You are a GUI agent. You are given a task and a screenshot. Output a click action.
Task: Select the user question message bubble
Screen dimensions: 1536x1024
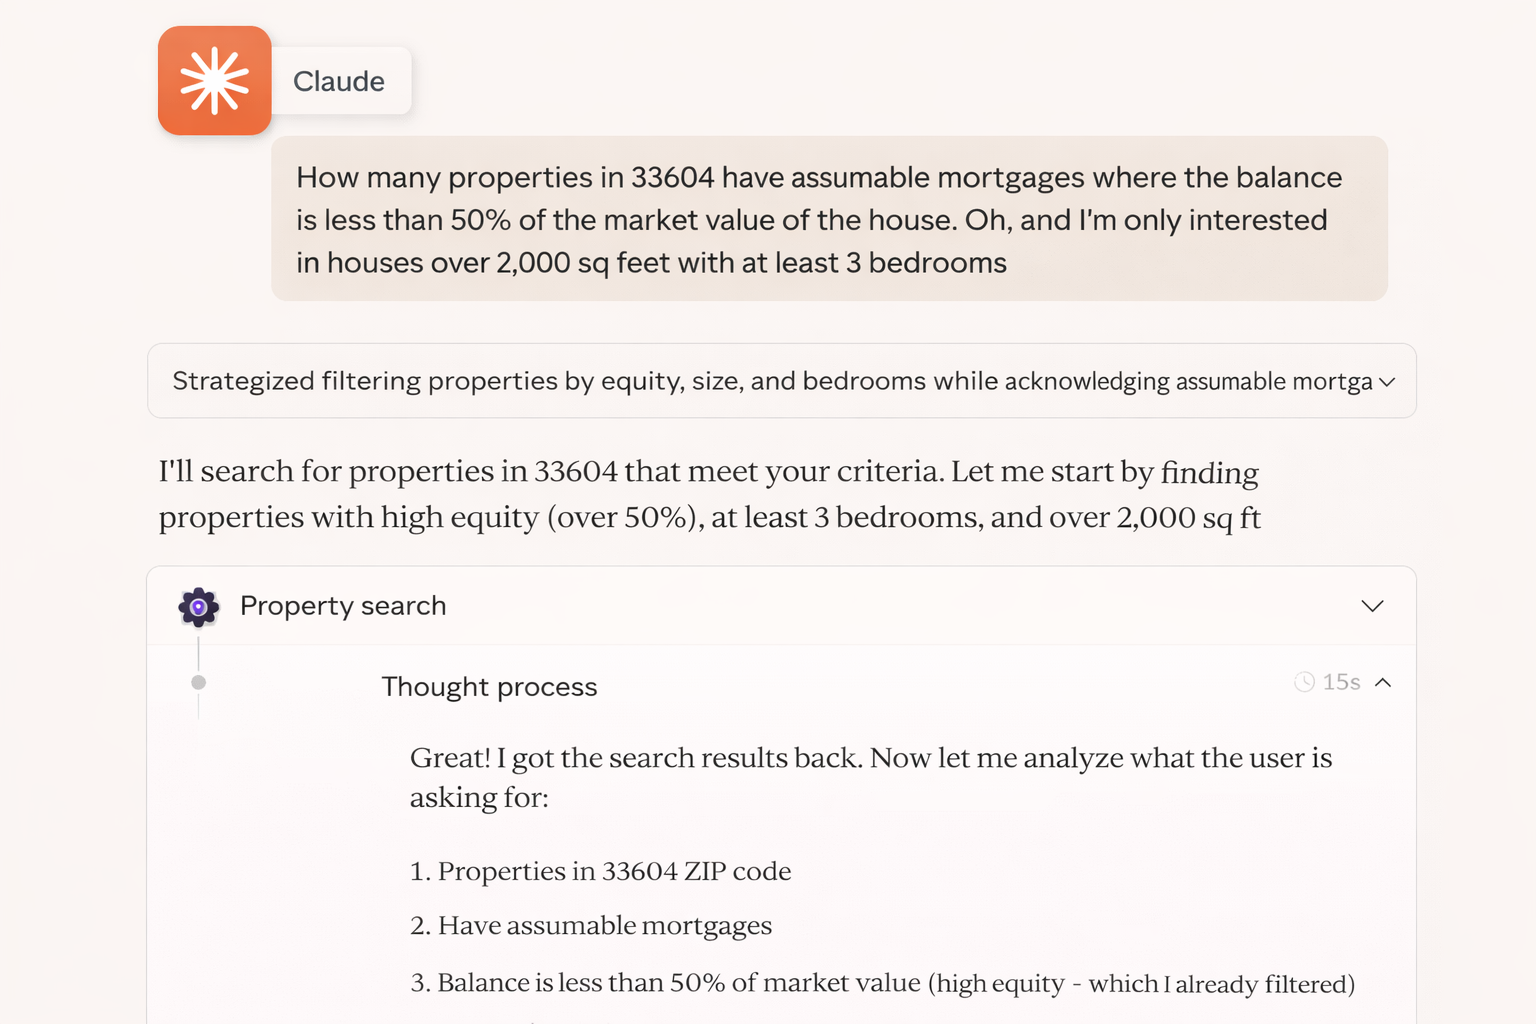click(x=828, y=219)
